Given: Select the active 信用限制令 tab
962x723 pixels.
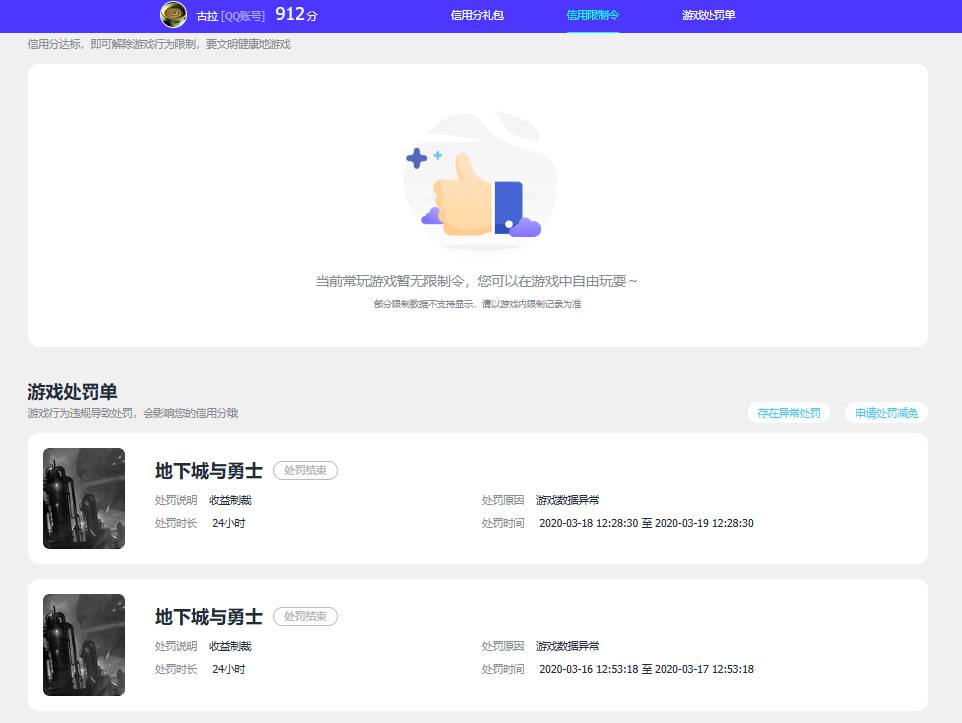Looking at the screenshot, I should coord(593,17).
